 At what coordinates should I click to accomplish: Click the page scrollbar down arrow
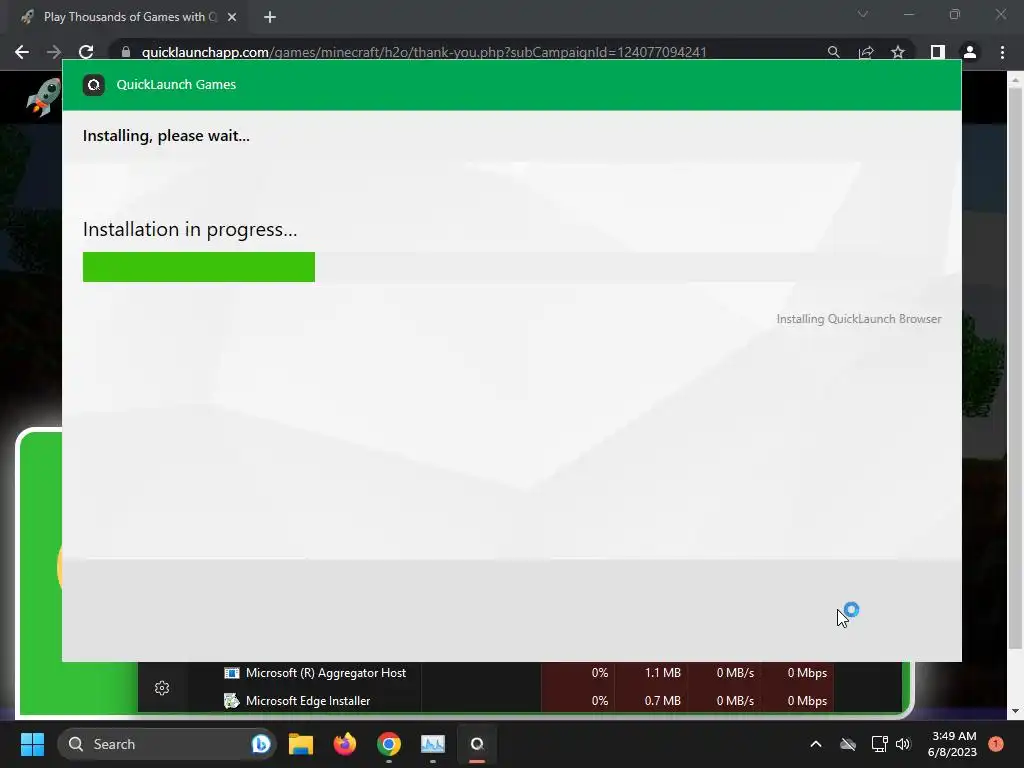pyautogui.click(x=1015, y=711)
